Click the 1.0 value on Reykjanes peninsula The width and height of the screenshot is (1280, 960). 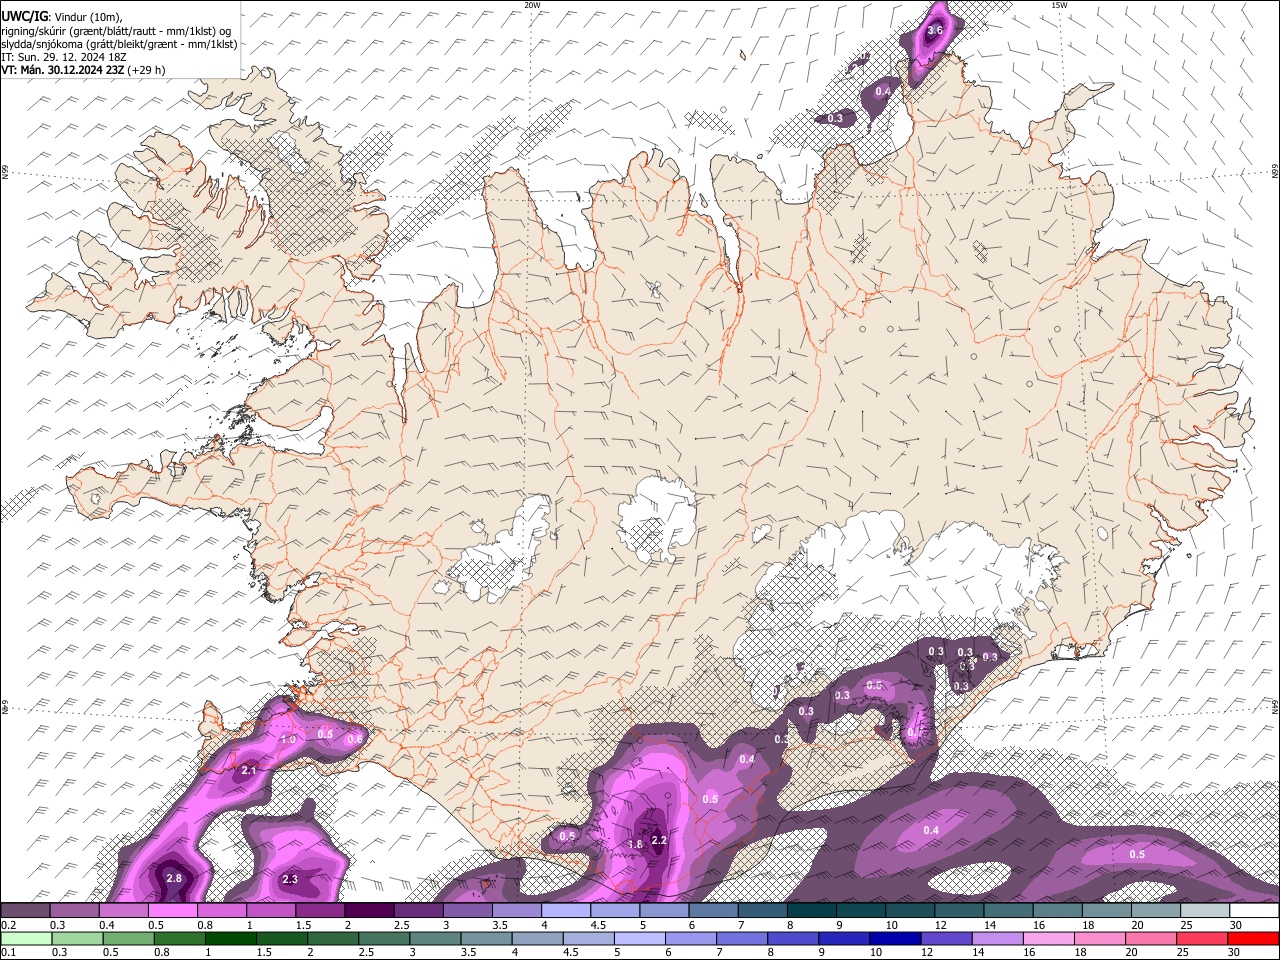pos(288,739)
